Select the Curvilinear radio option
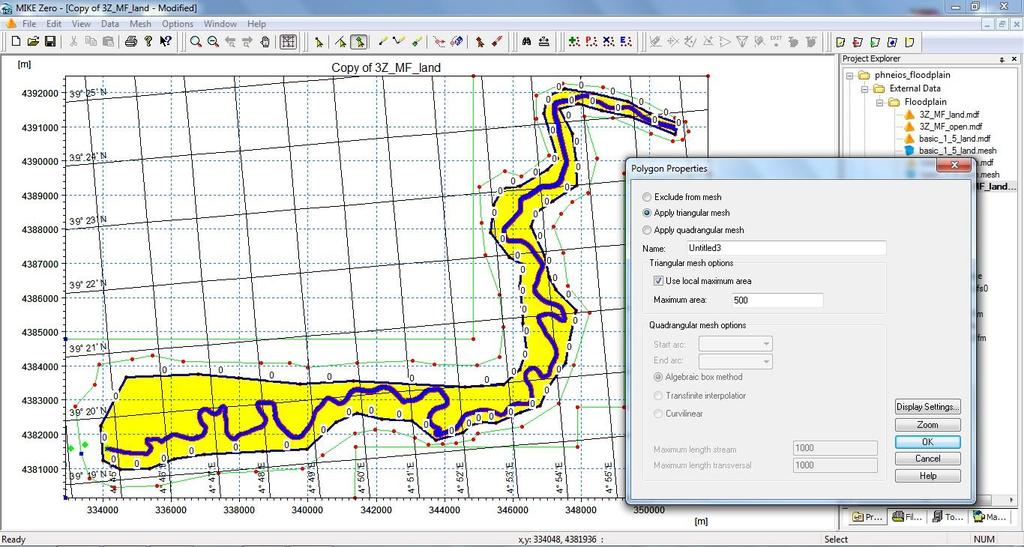This screenshot has height=547, width=1024. point(658,413)
